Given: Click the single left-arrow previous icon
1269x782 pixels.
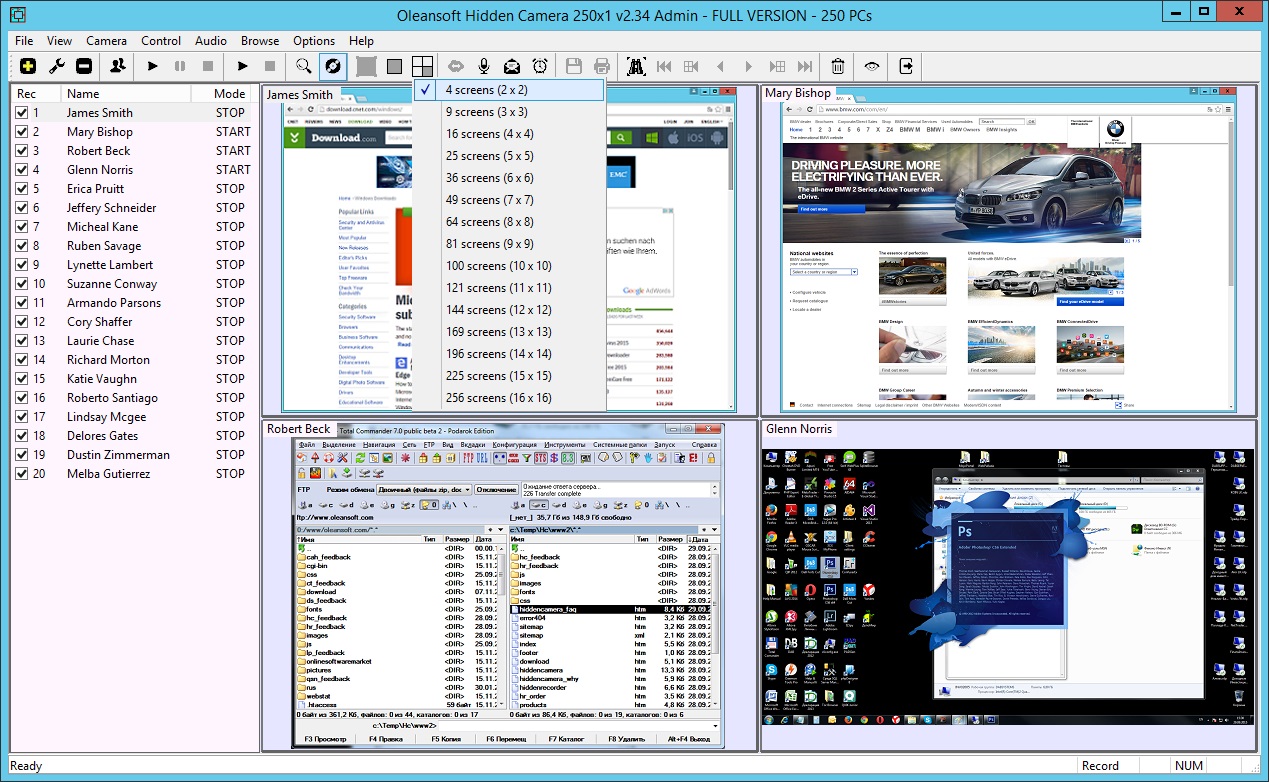Looking at the screenshot, I should pos(720,66).
